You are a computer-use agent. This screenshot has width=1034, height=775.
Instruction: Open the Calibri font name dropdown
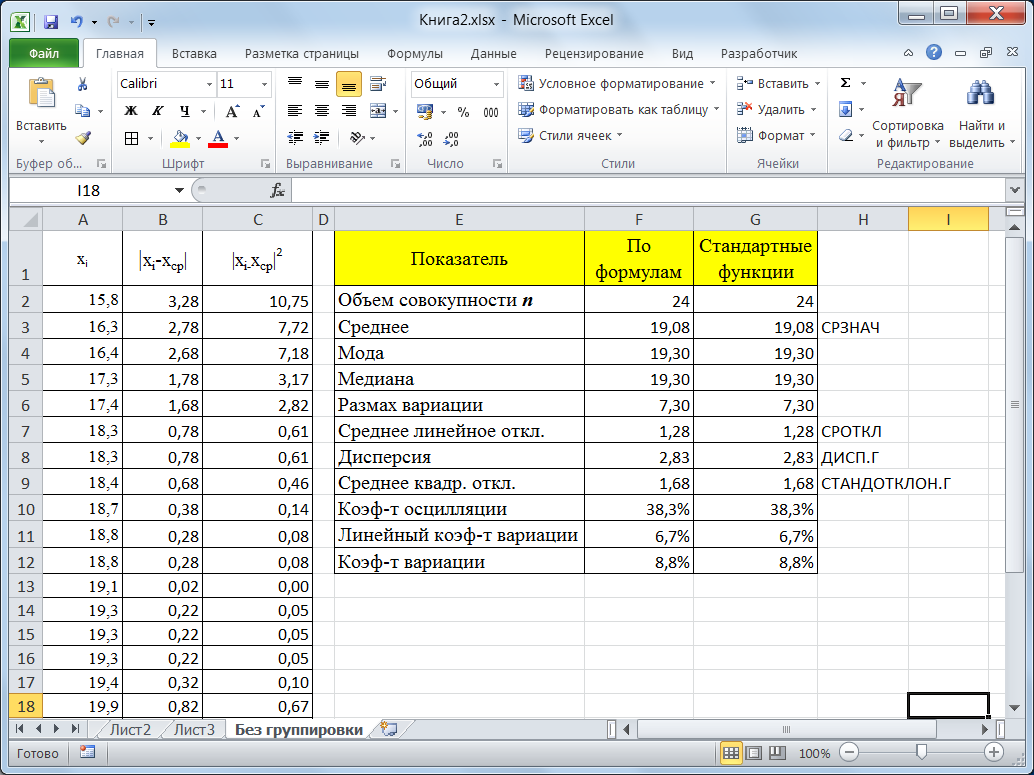pyautogui.click(x=209, y=84)
